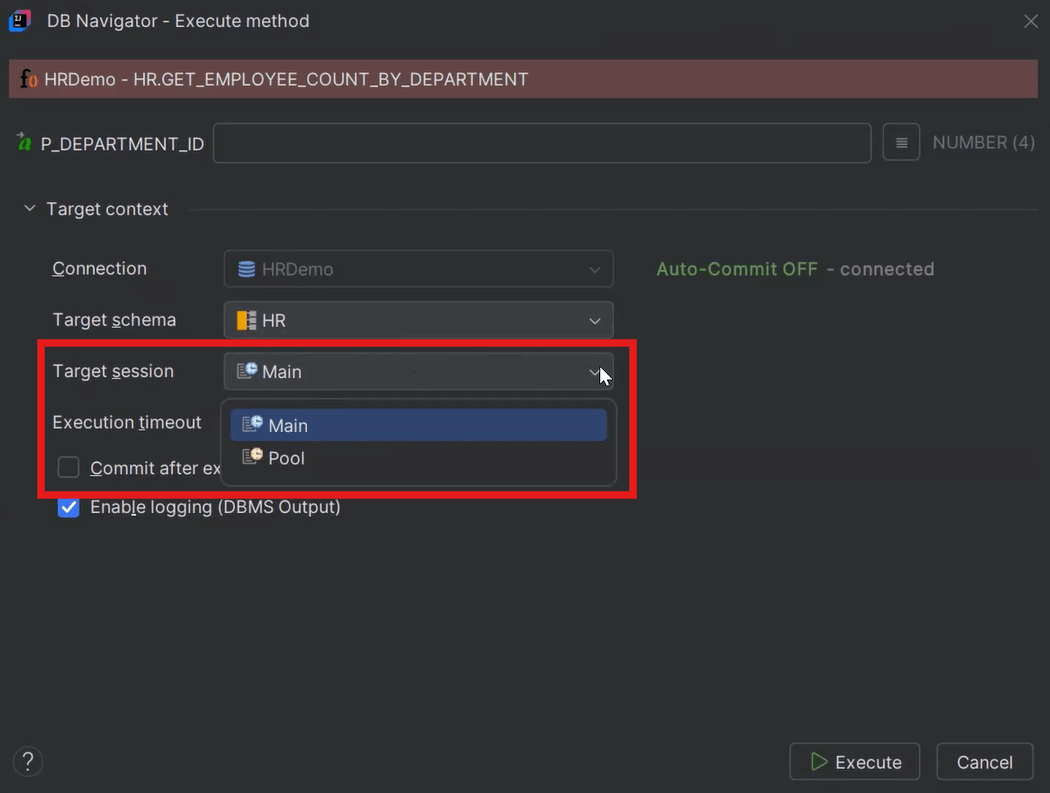Click the DB Navigator icon in the title bar
The width and height of the screenshot is (1050, 793).
(x=18, y=20)
